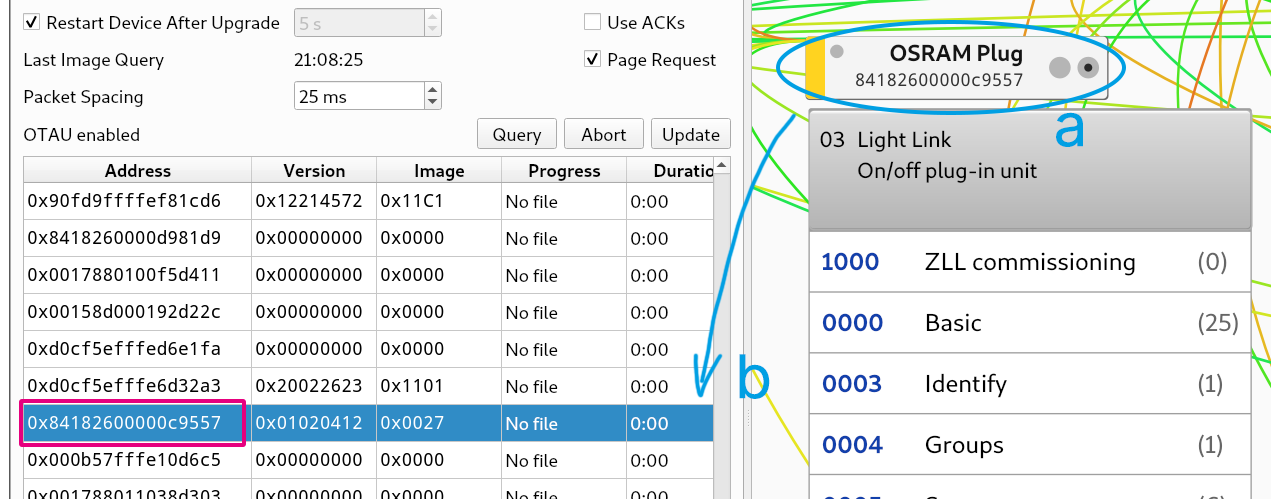This screenshot has width=1271, height=499.
Task: Decrease Packet Spacing with down arrow
Action: 433,103
